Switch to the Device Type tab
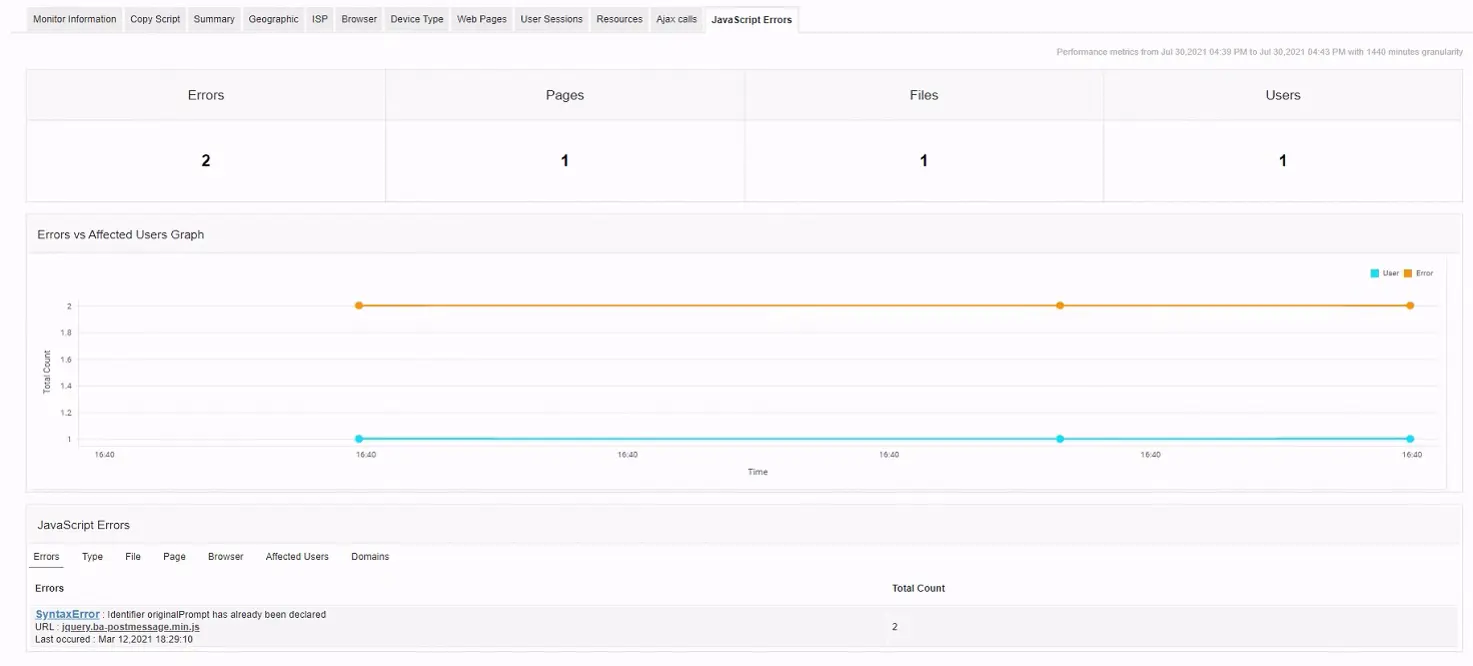The image size is (1473, 666). (416, 18)
